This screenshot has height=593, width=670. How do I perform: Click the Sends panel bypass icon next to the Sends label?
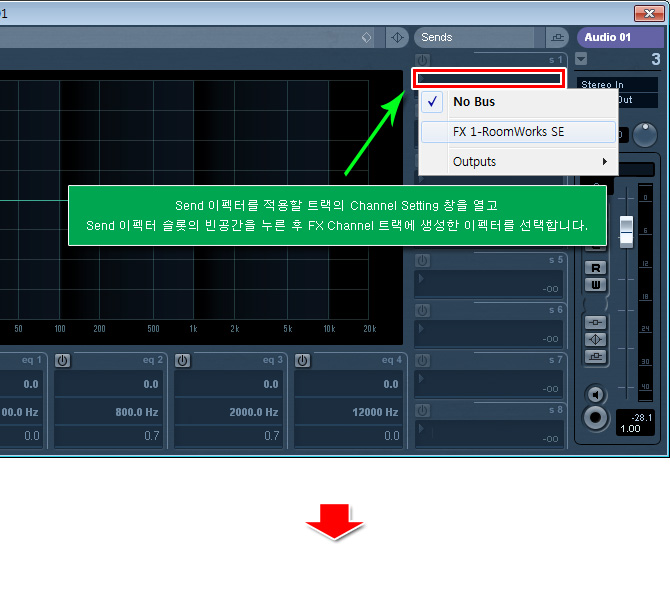pyautogui.click(x=557, y=38)
